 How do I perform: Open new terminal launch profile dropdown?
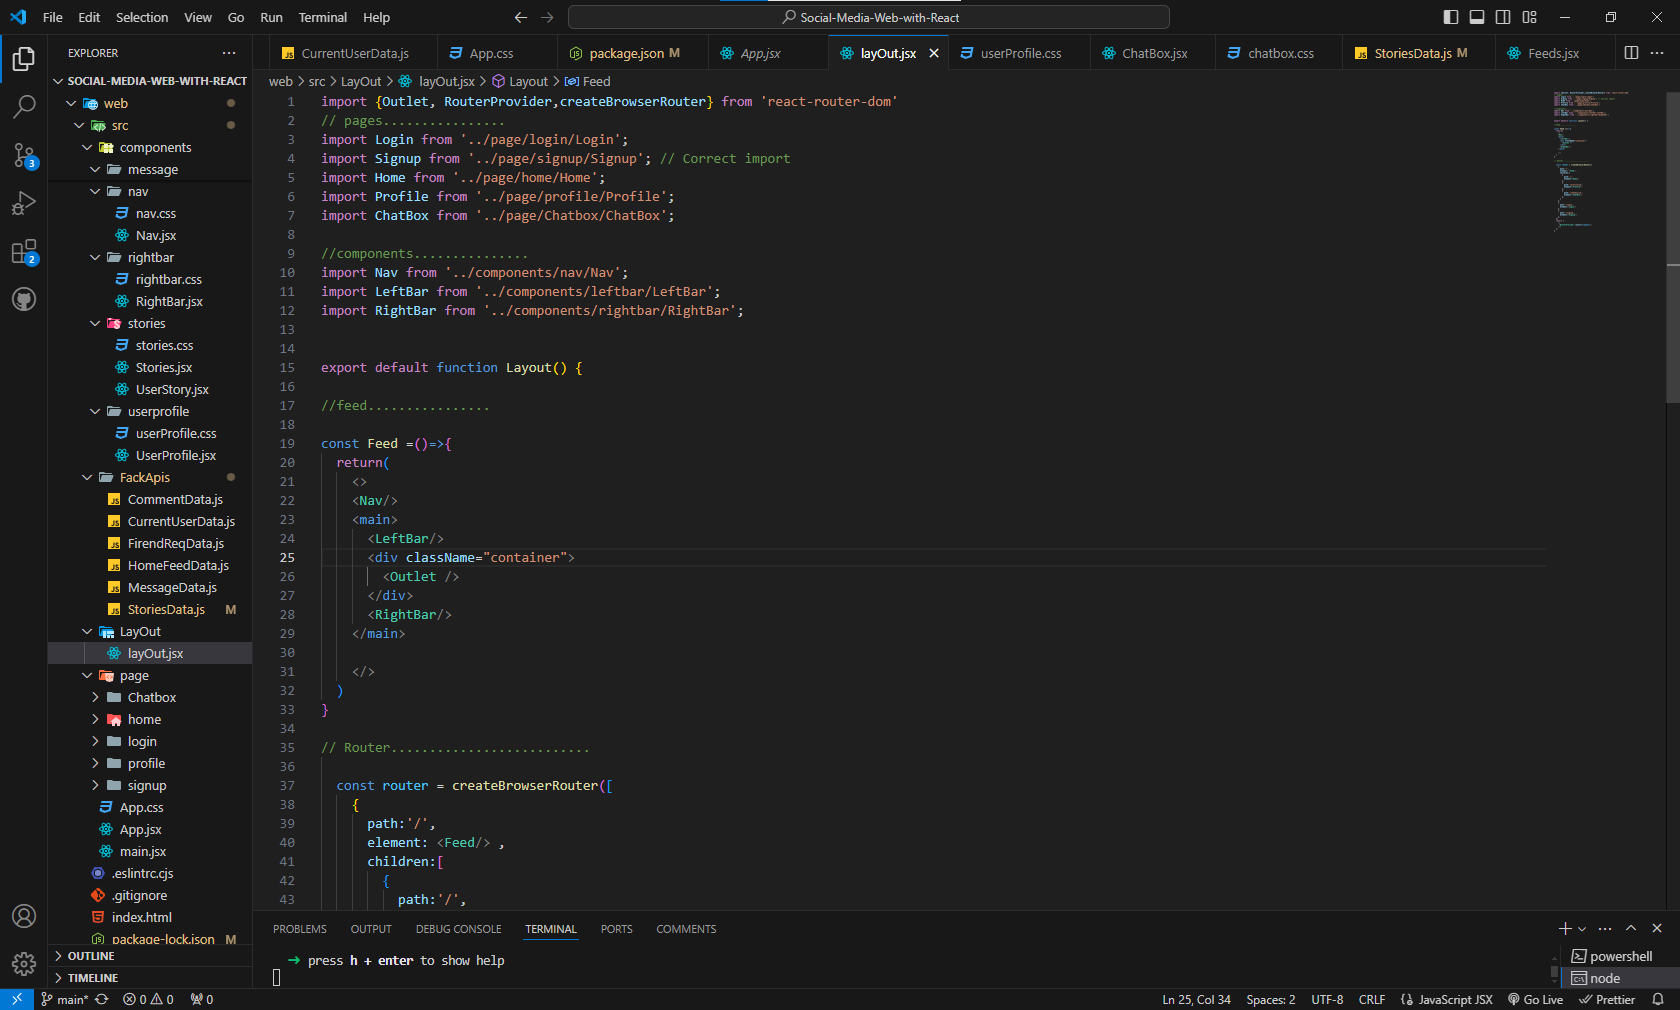1582,929
